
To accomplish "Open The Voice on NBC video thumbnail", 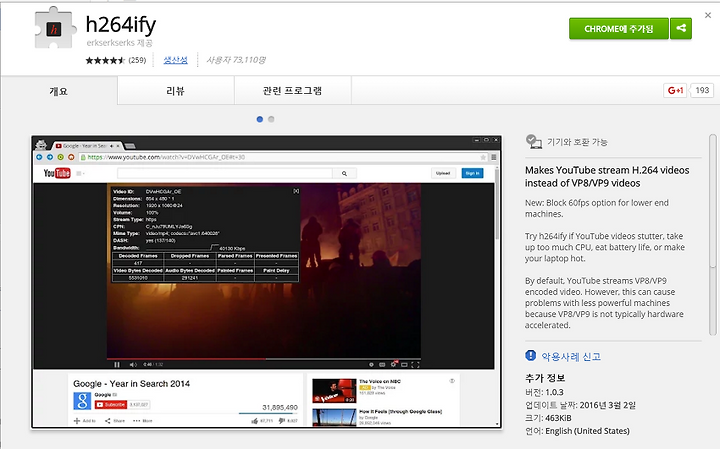I will [x=334, y=391].
